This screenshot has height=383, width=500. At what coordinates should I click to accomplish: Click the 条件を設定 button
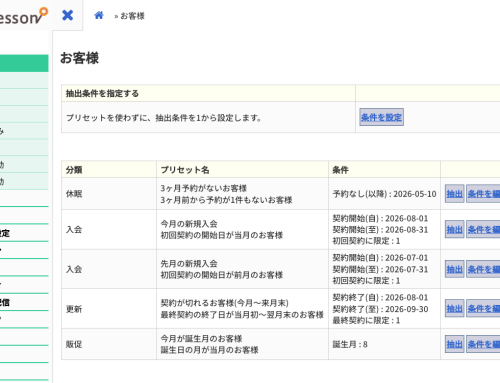381,117
